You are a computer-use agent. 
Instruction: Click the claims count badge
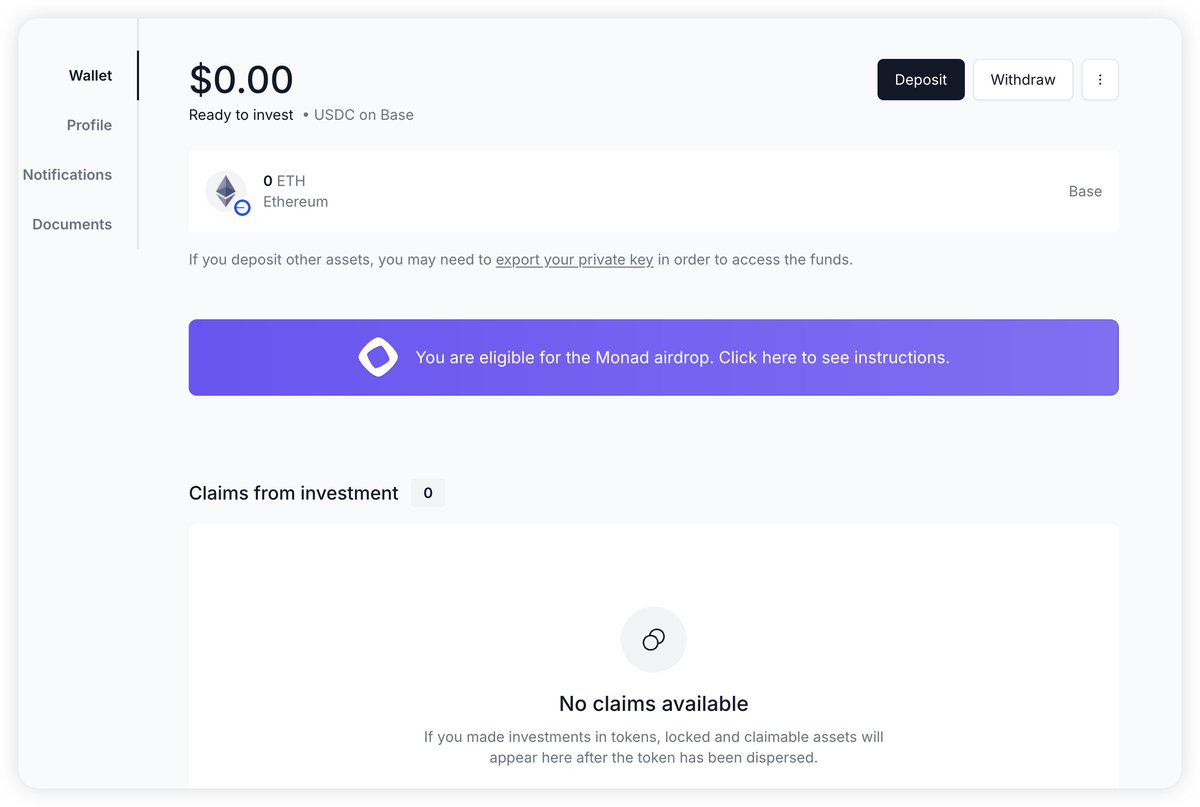[x=428, y=493]
